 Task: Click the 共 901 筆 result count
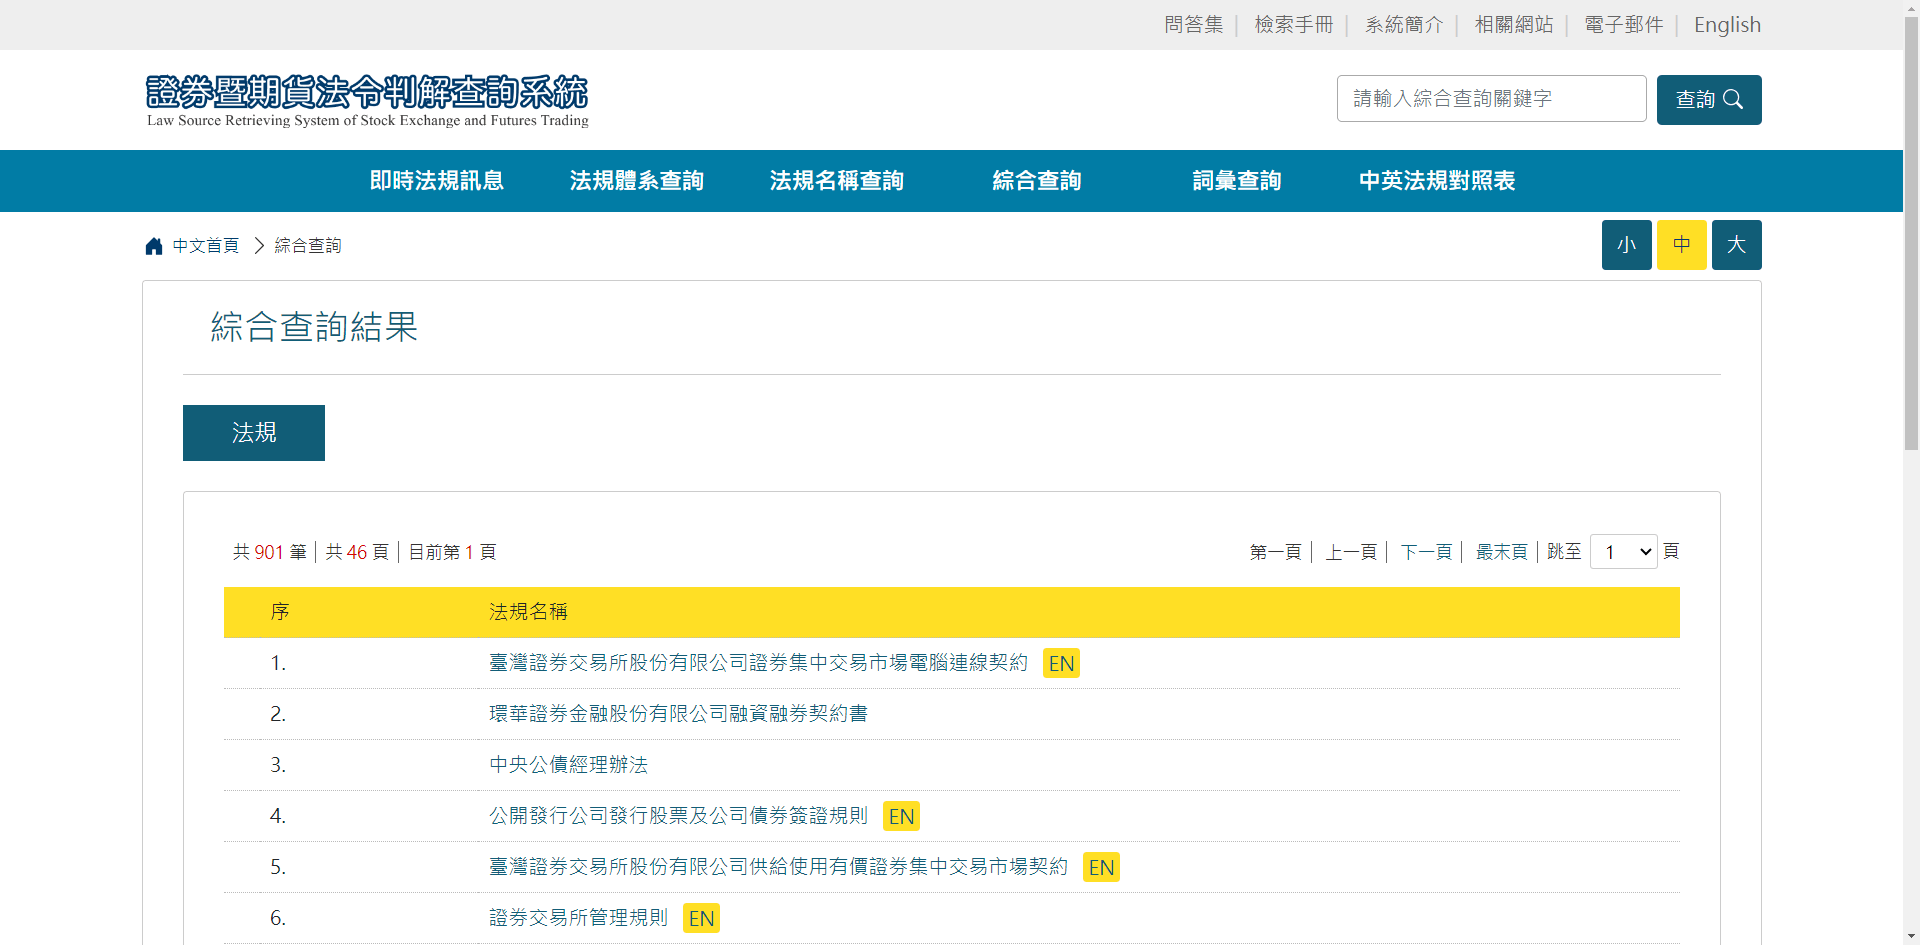(270, 552)
